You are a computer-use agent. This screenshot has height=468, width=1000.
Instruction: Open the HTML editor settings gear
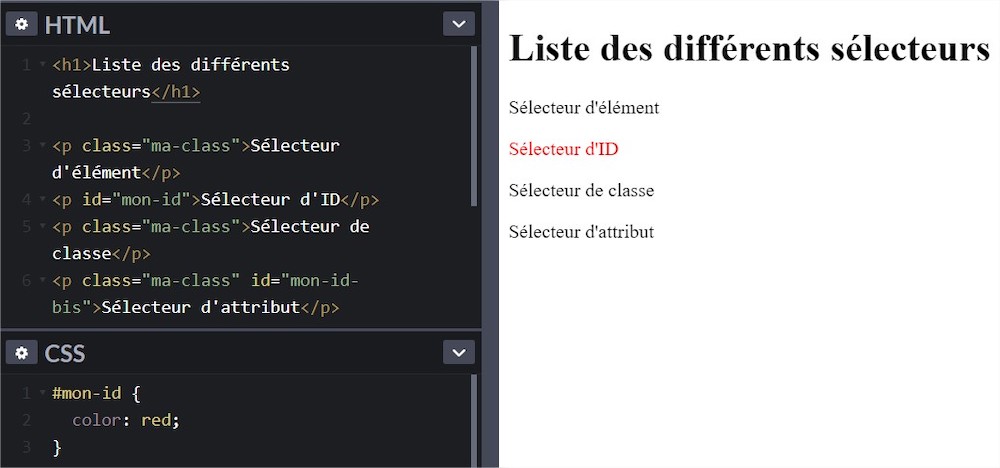pos(22,25)
